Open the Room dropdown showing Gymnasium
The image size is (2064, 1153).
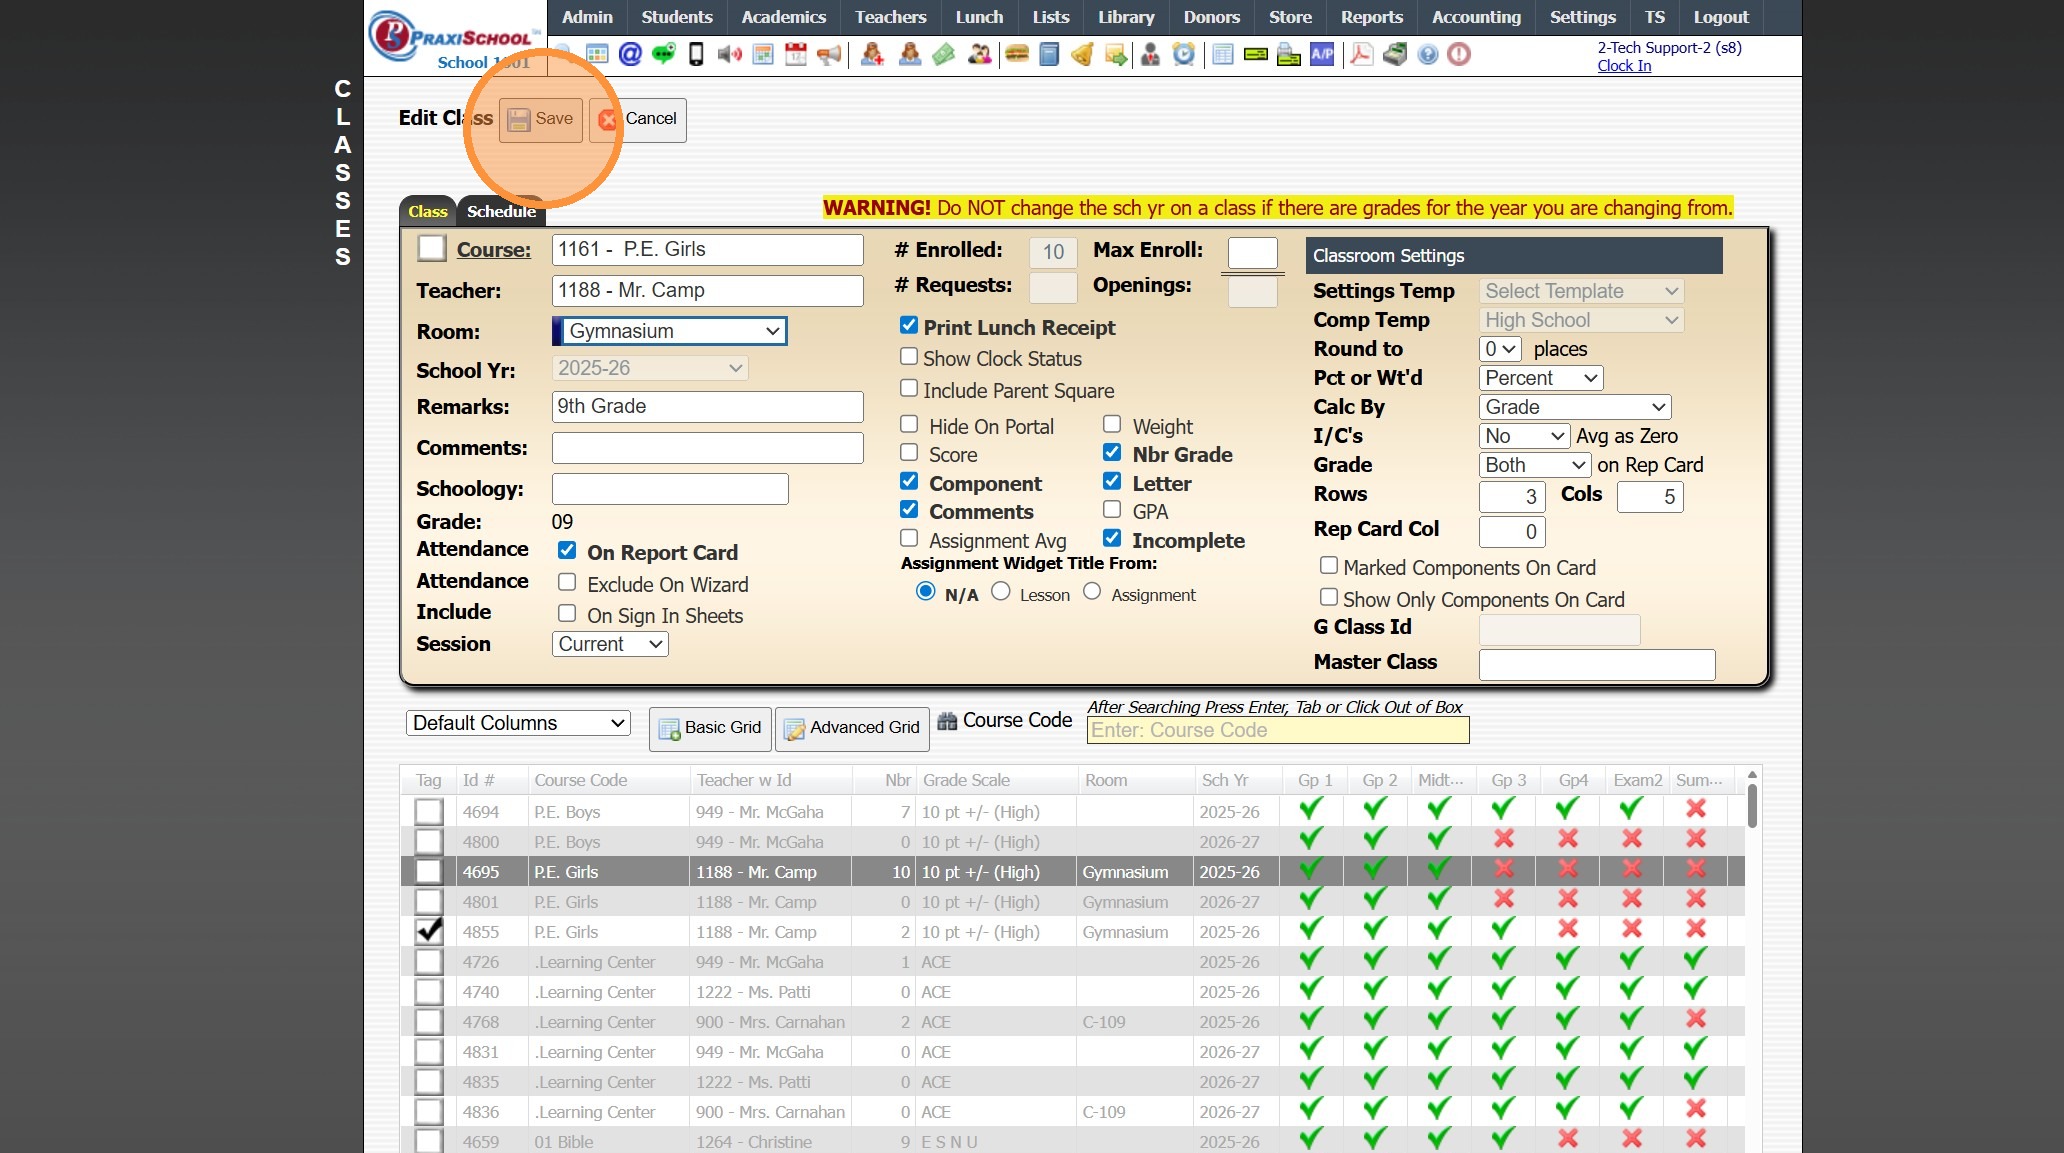(670, 331)
